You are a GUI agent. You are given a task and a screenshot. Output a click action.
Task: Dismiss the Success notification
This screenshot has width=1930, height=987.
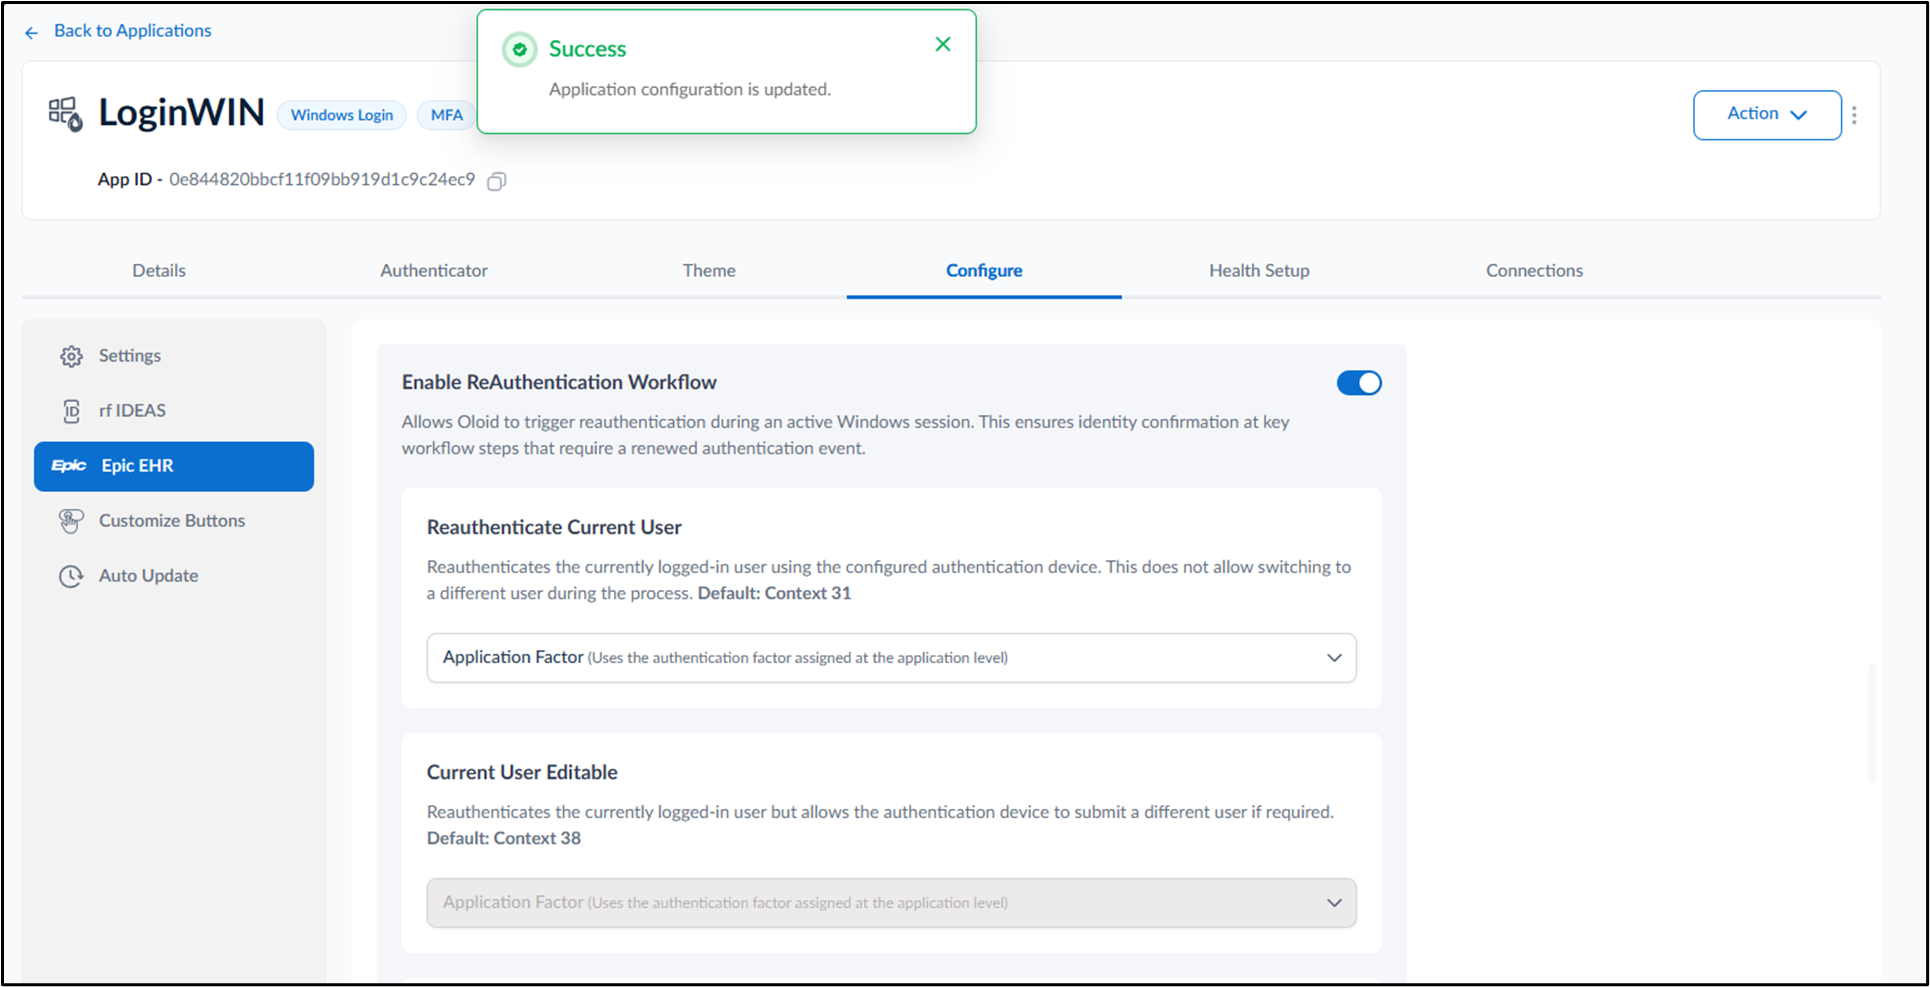point(942,44)
